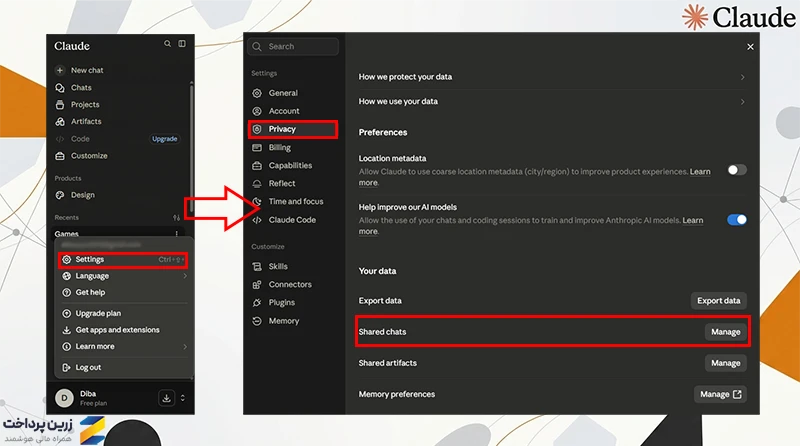Select Settings in the account menu
800x446 pixels.
tap(122, 260)
